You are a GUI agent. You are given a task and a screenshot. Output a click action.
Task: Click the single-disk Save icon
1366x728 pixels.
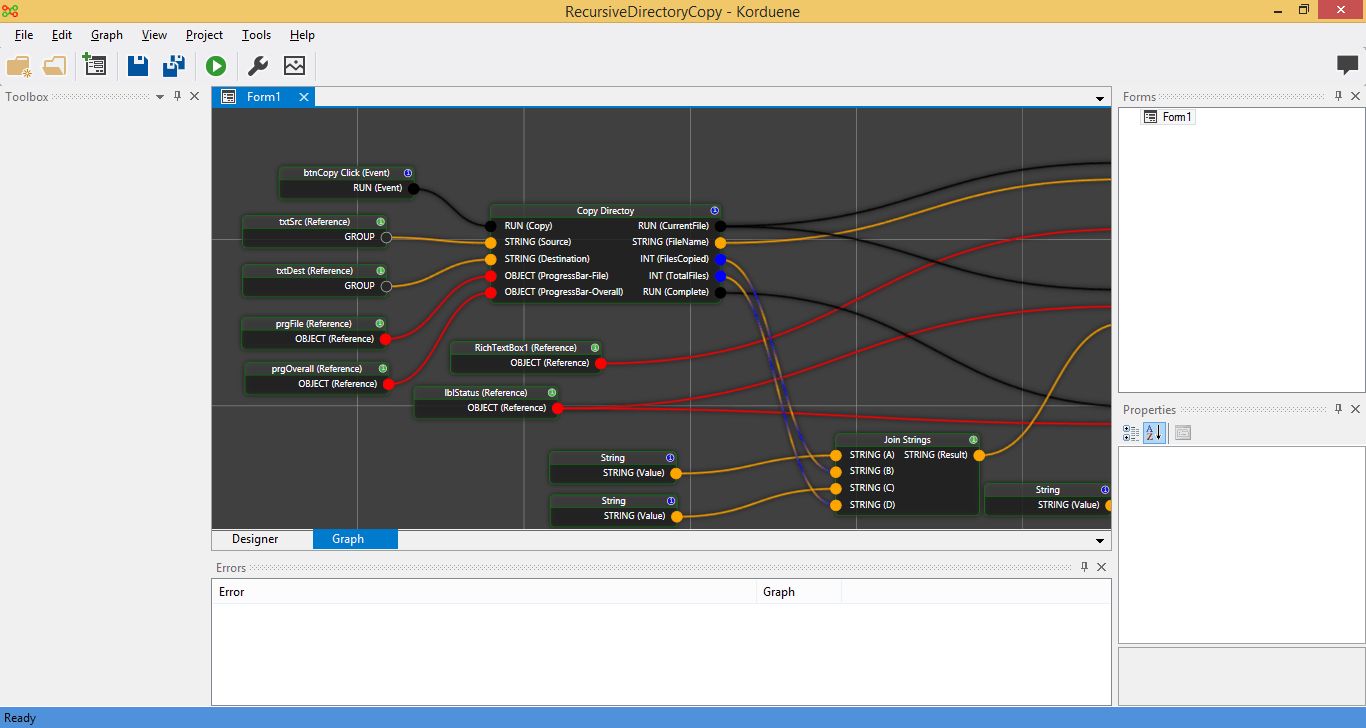click(138, 66)
